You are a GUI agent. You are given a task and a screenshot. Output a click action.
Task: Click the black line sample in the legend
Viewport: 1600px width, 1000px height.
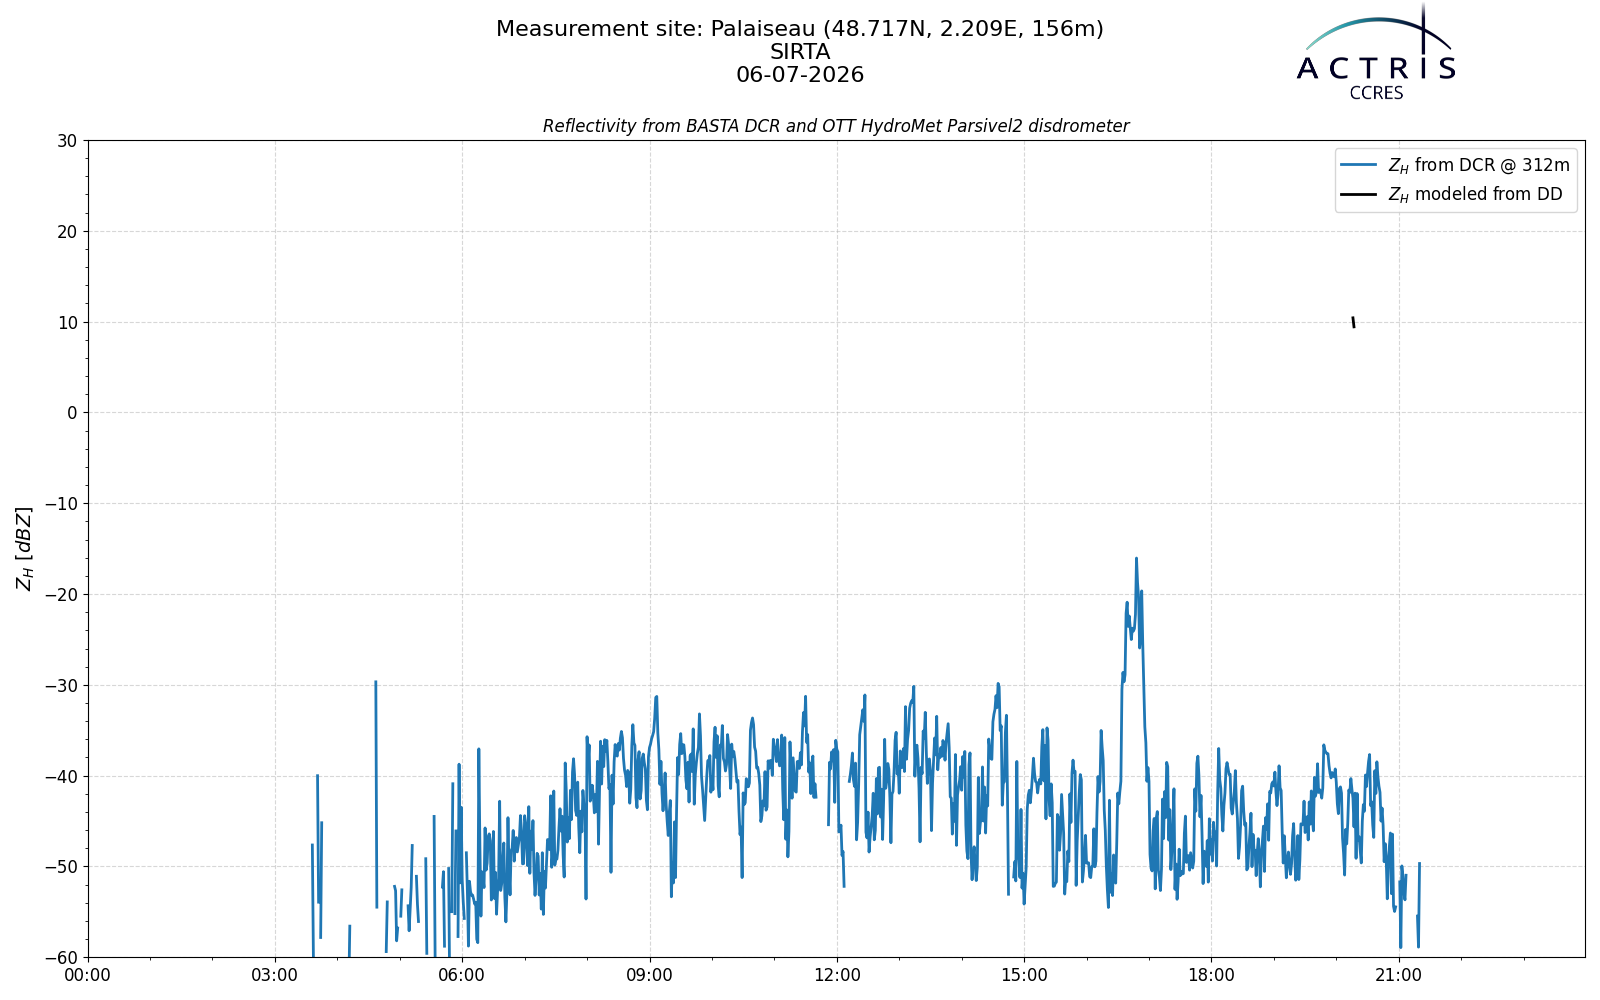(x=1360, y=194)
